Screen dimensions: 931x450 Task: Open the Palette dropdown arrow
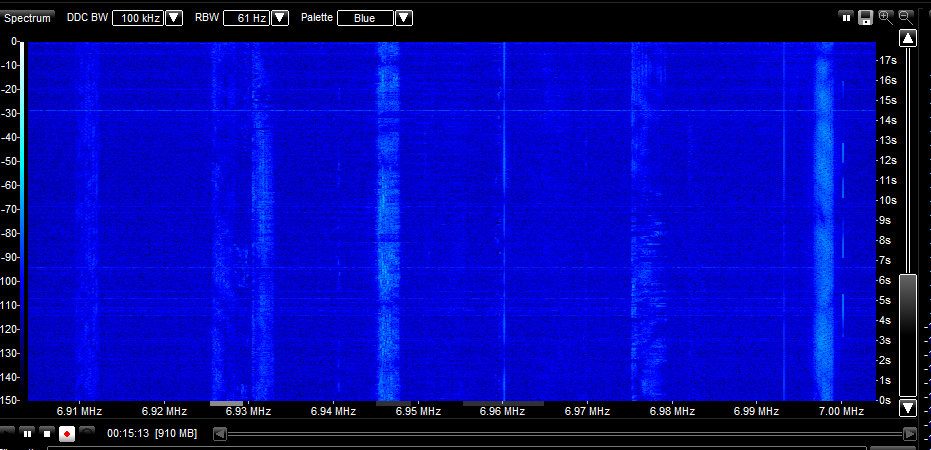(404, 18)
